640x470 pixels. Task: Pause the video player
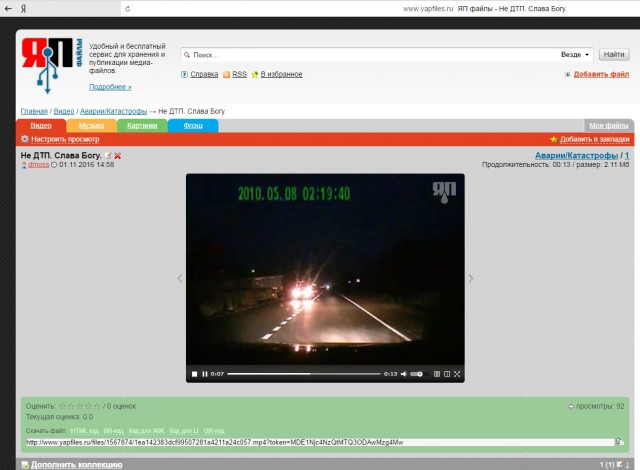tap(205, 374)
